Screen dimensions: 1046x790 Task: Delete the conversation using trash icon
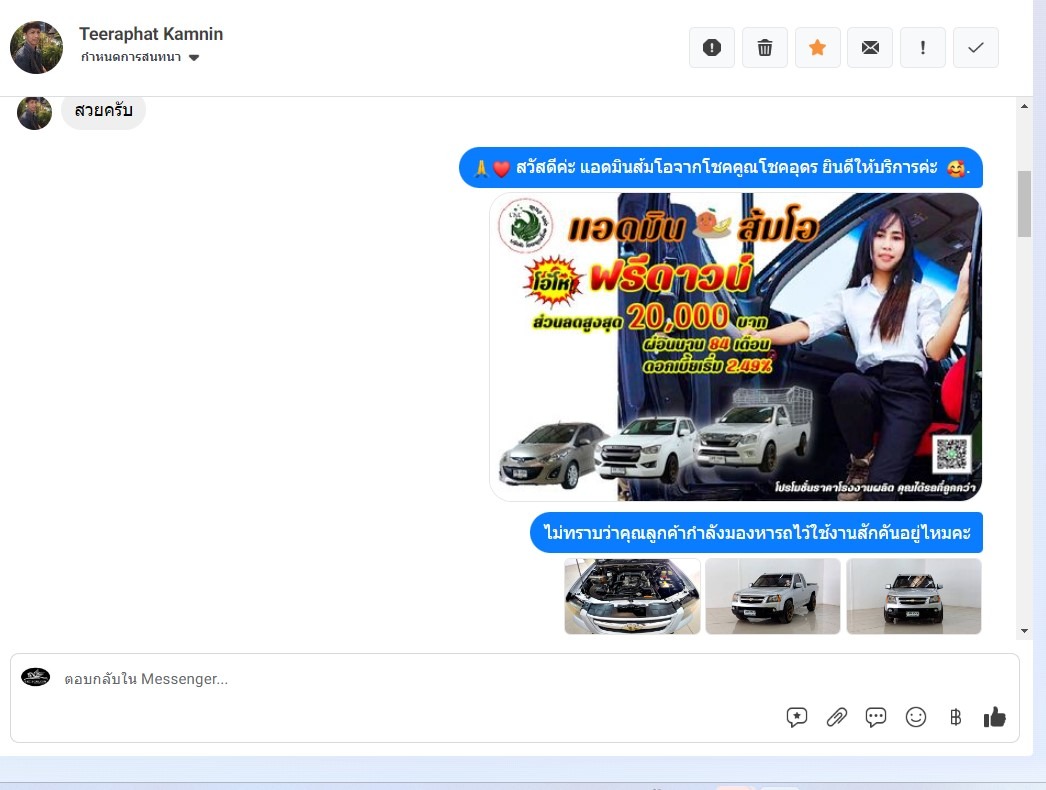[765, 48]
